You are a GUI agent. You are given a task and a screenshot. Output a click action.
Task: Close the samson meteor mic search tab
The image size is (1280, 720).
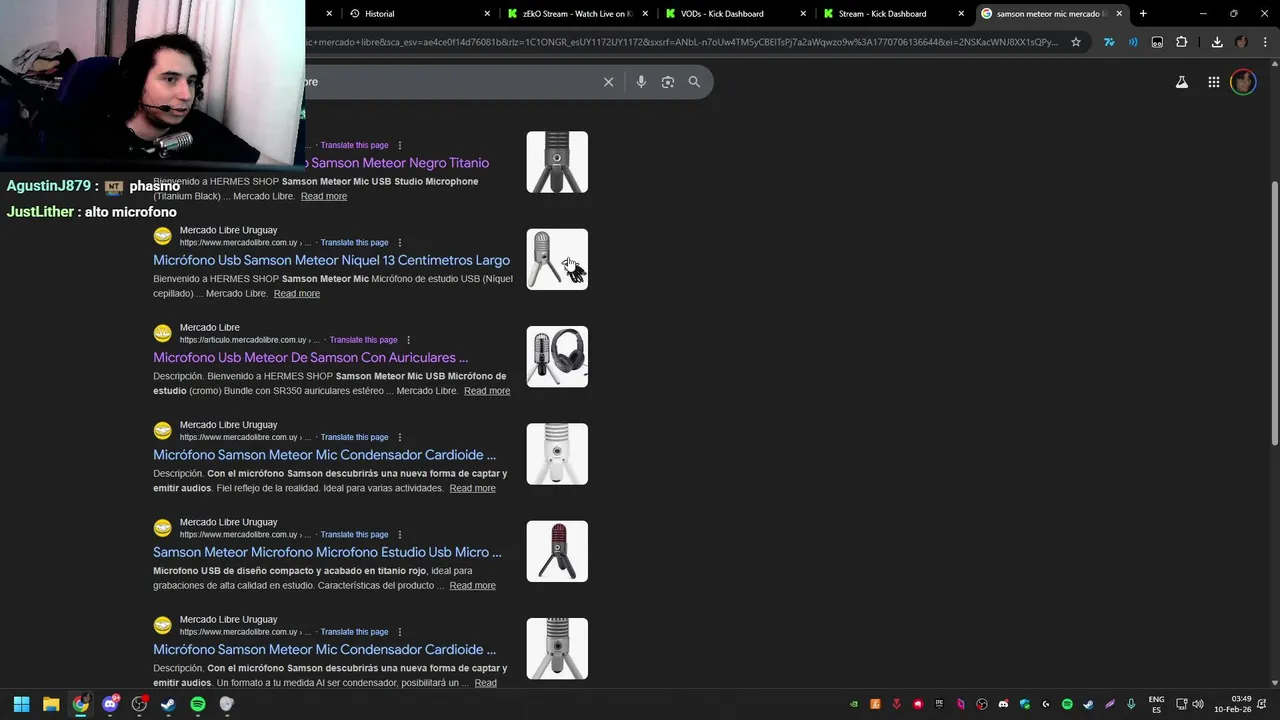[x=1119, y=14]
